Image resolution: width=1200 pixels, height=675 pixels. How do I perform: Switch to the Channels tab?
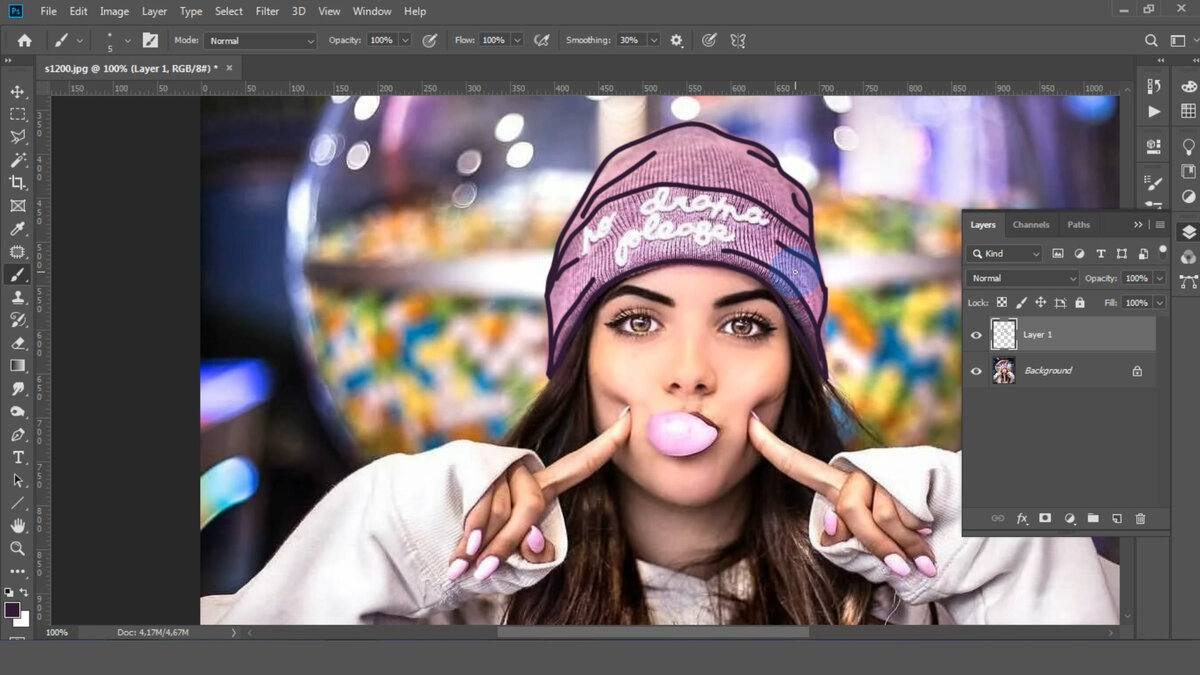[1030, 225]
